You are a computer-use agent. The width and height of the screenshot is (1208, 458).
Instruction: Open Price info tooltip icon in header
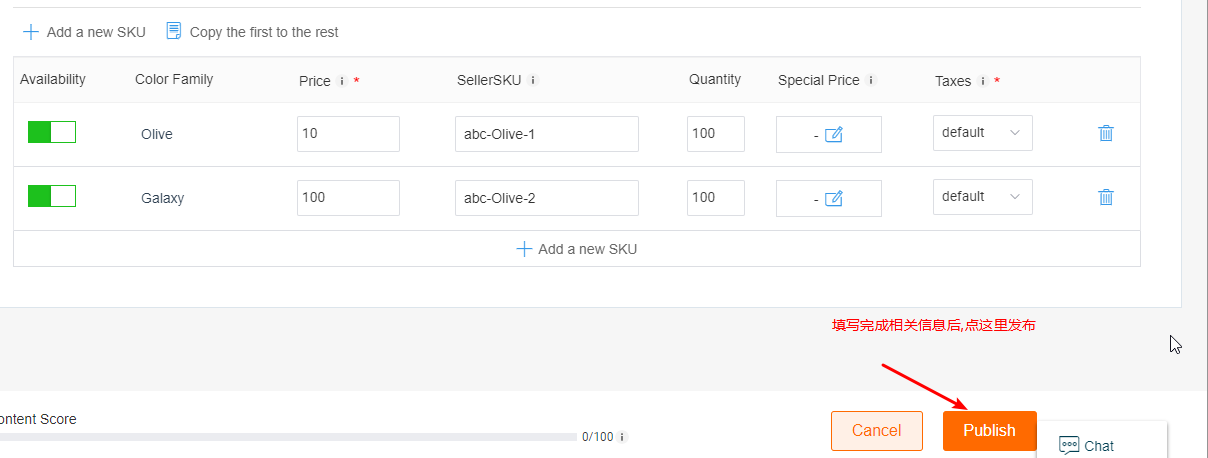point(342,81)
